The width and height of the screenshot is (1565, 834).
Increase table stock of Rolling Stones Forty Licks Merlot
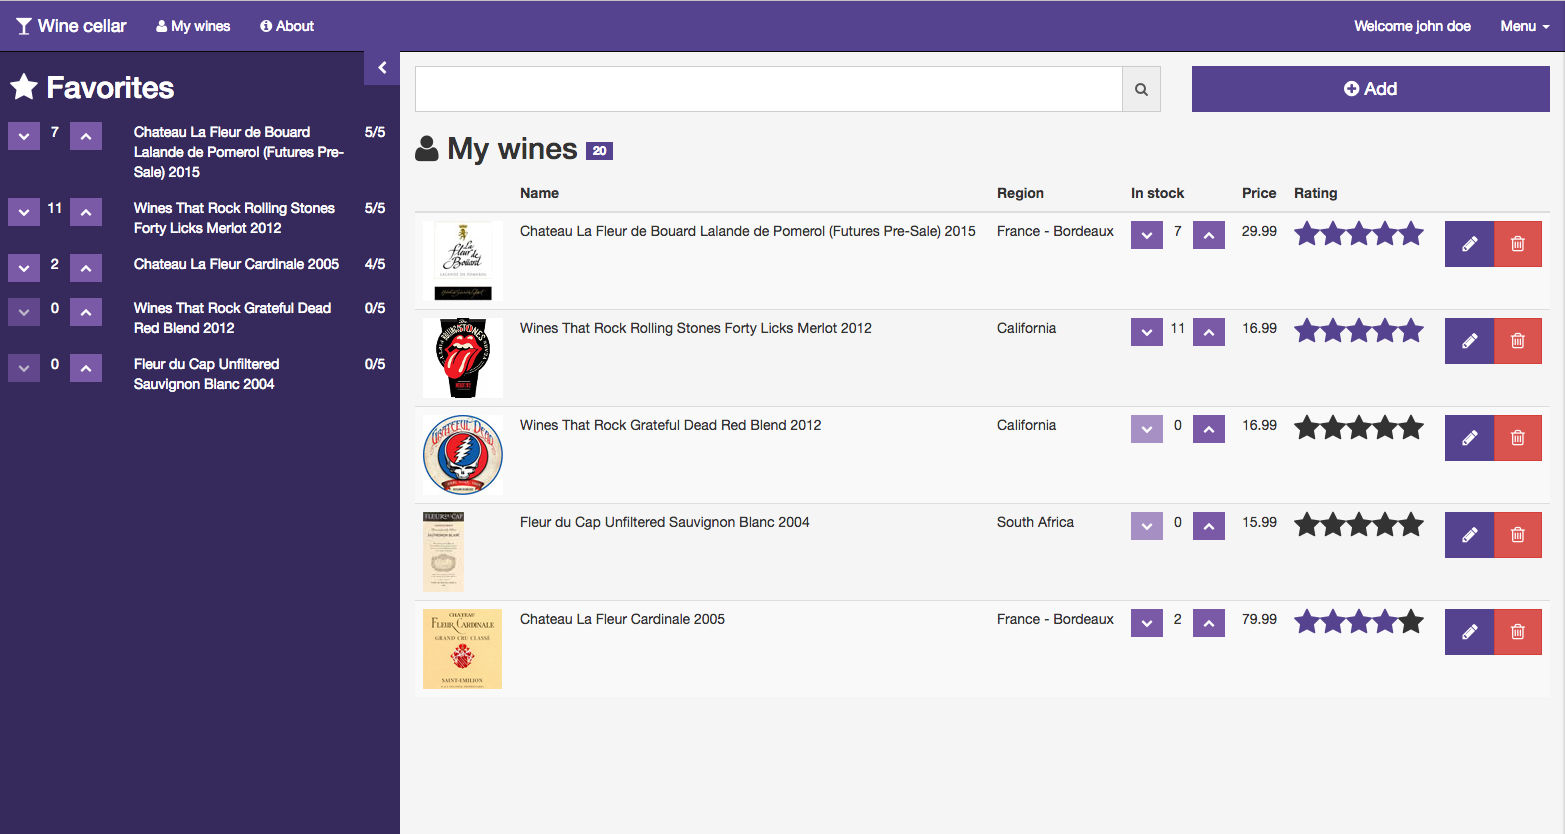click(1209, 332)
